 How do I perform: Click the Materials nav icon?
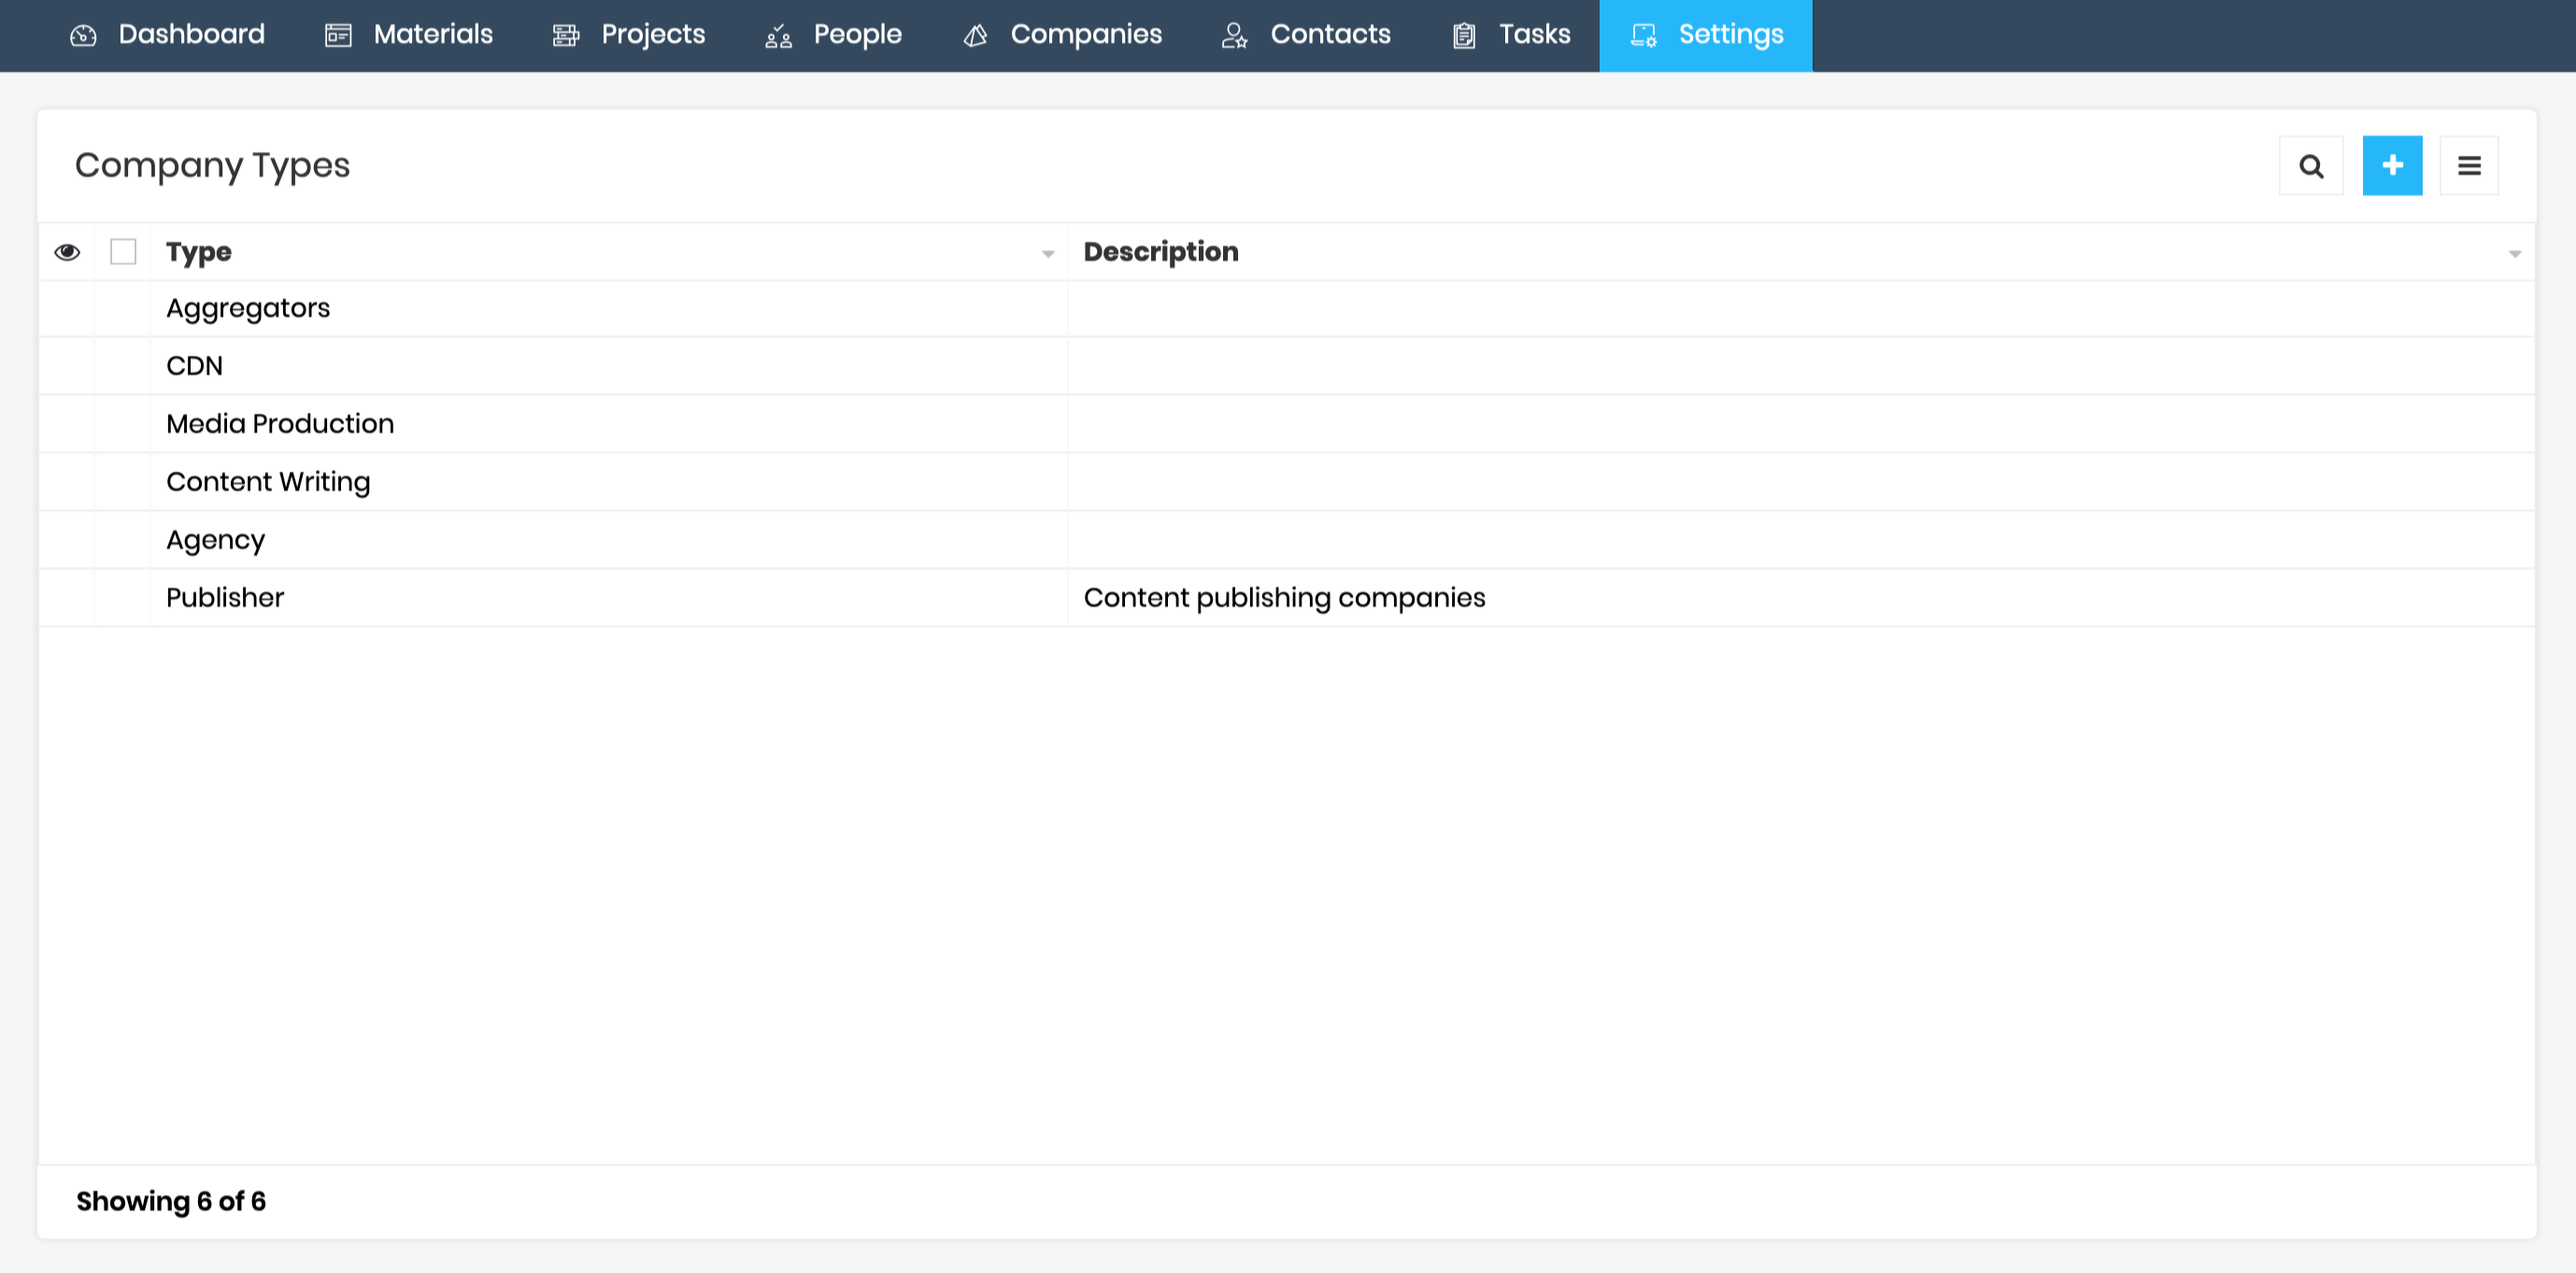tap(338, 36)
